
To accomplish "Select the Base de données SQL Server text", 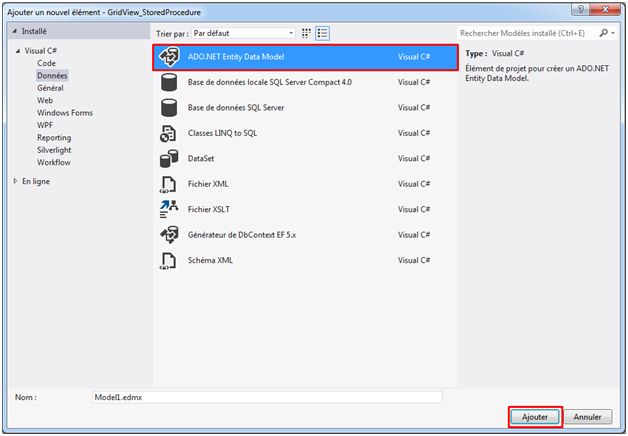I will pyautogui.click(x=236, y=108).
